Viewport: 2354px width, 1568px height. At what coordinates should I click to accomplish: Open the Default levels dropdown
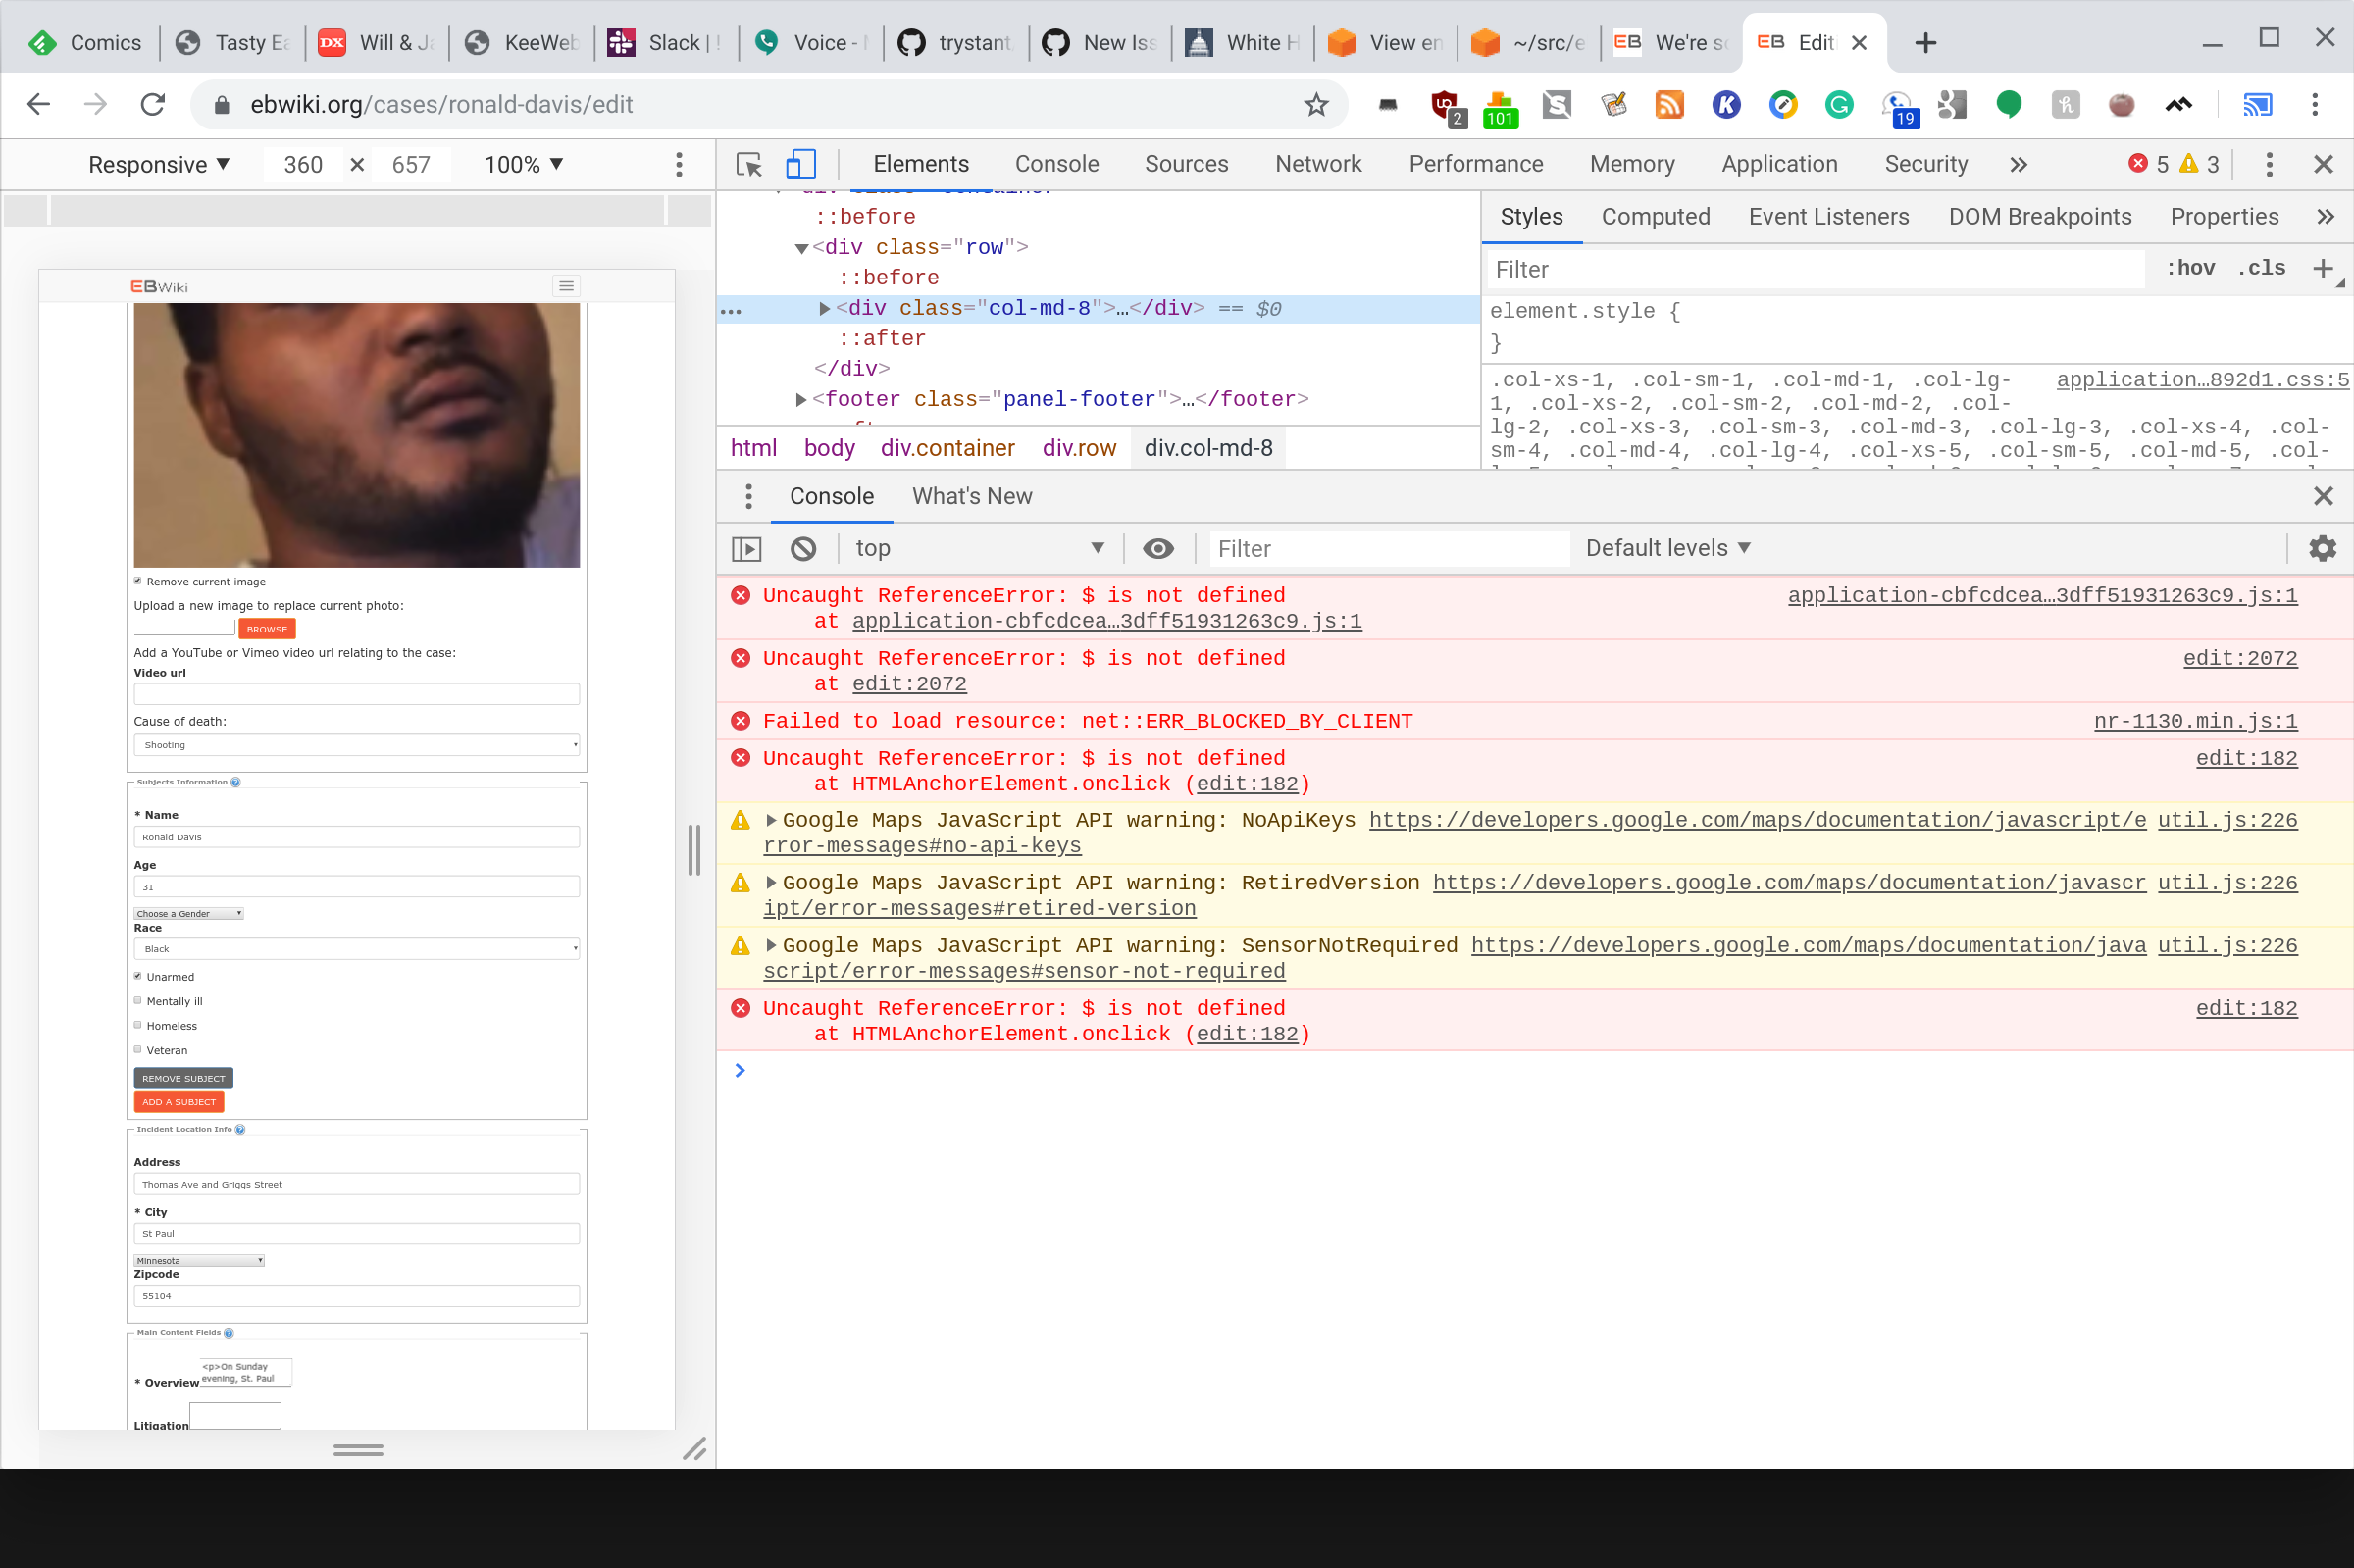pyautogui.click(x=1665, y=548)
